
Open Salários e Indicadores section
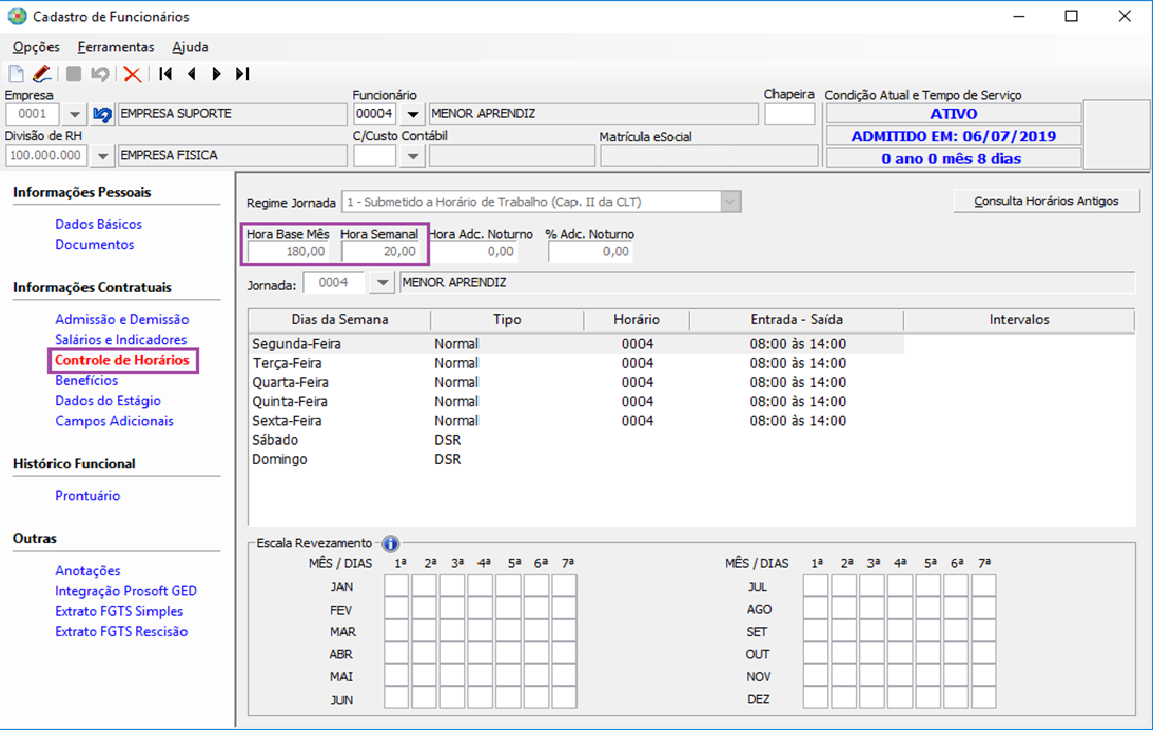click(x=121, y=340)
